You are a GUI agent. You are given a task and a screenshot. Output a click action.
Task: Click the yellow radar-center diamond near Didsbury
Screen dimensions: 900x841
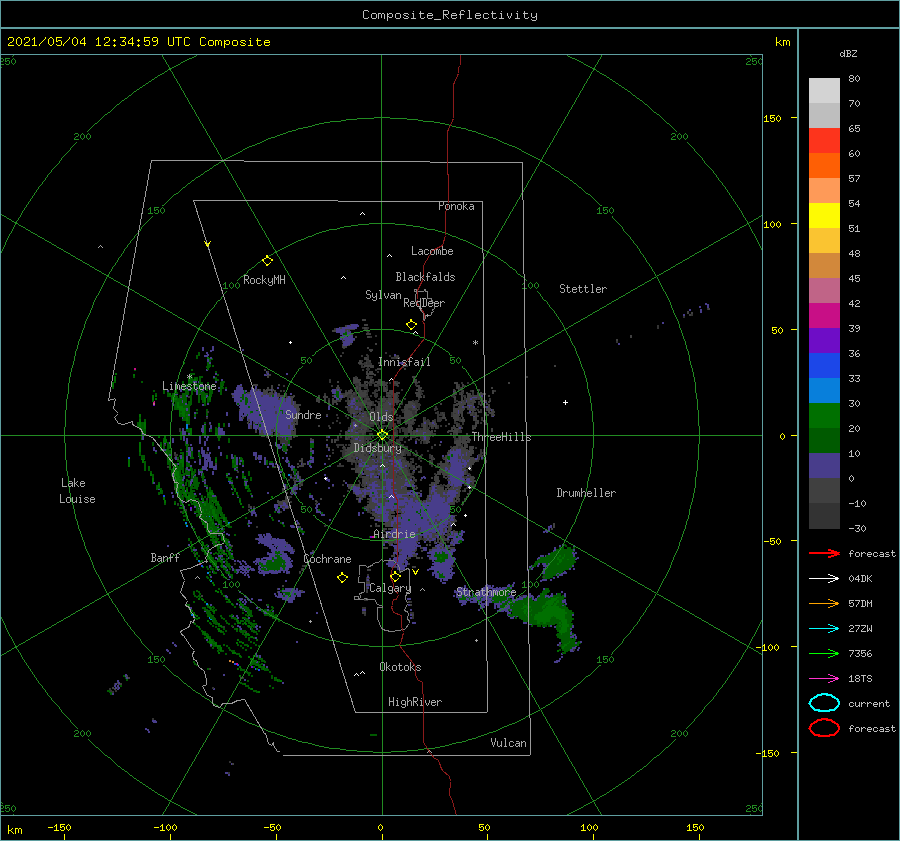(382, 435)
